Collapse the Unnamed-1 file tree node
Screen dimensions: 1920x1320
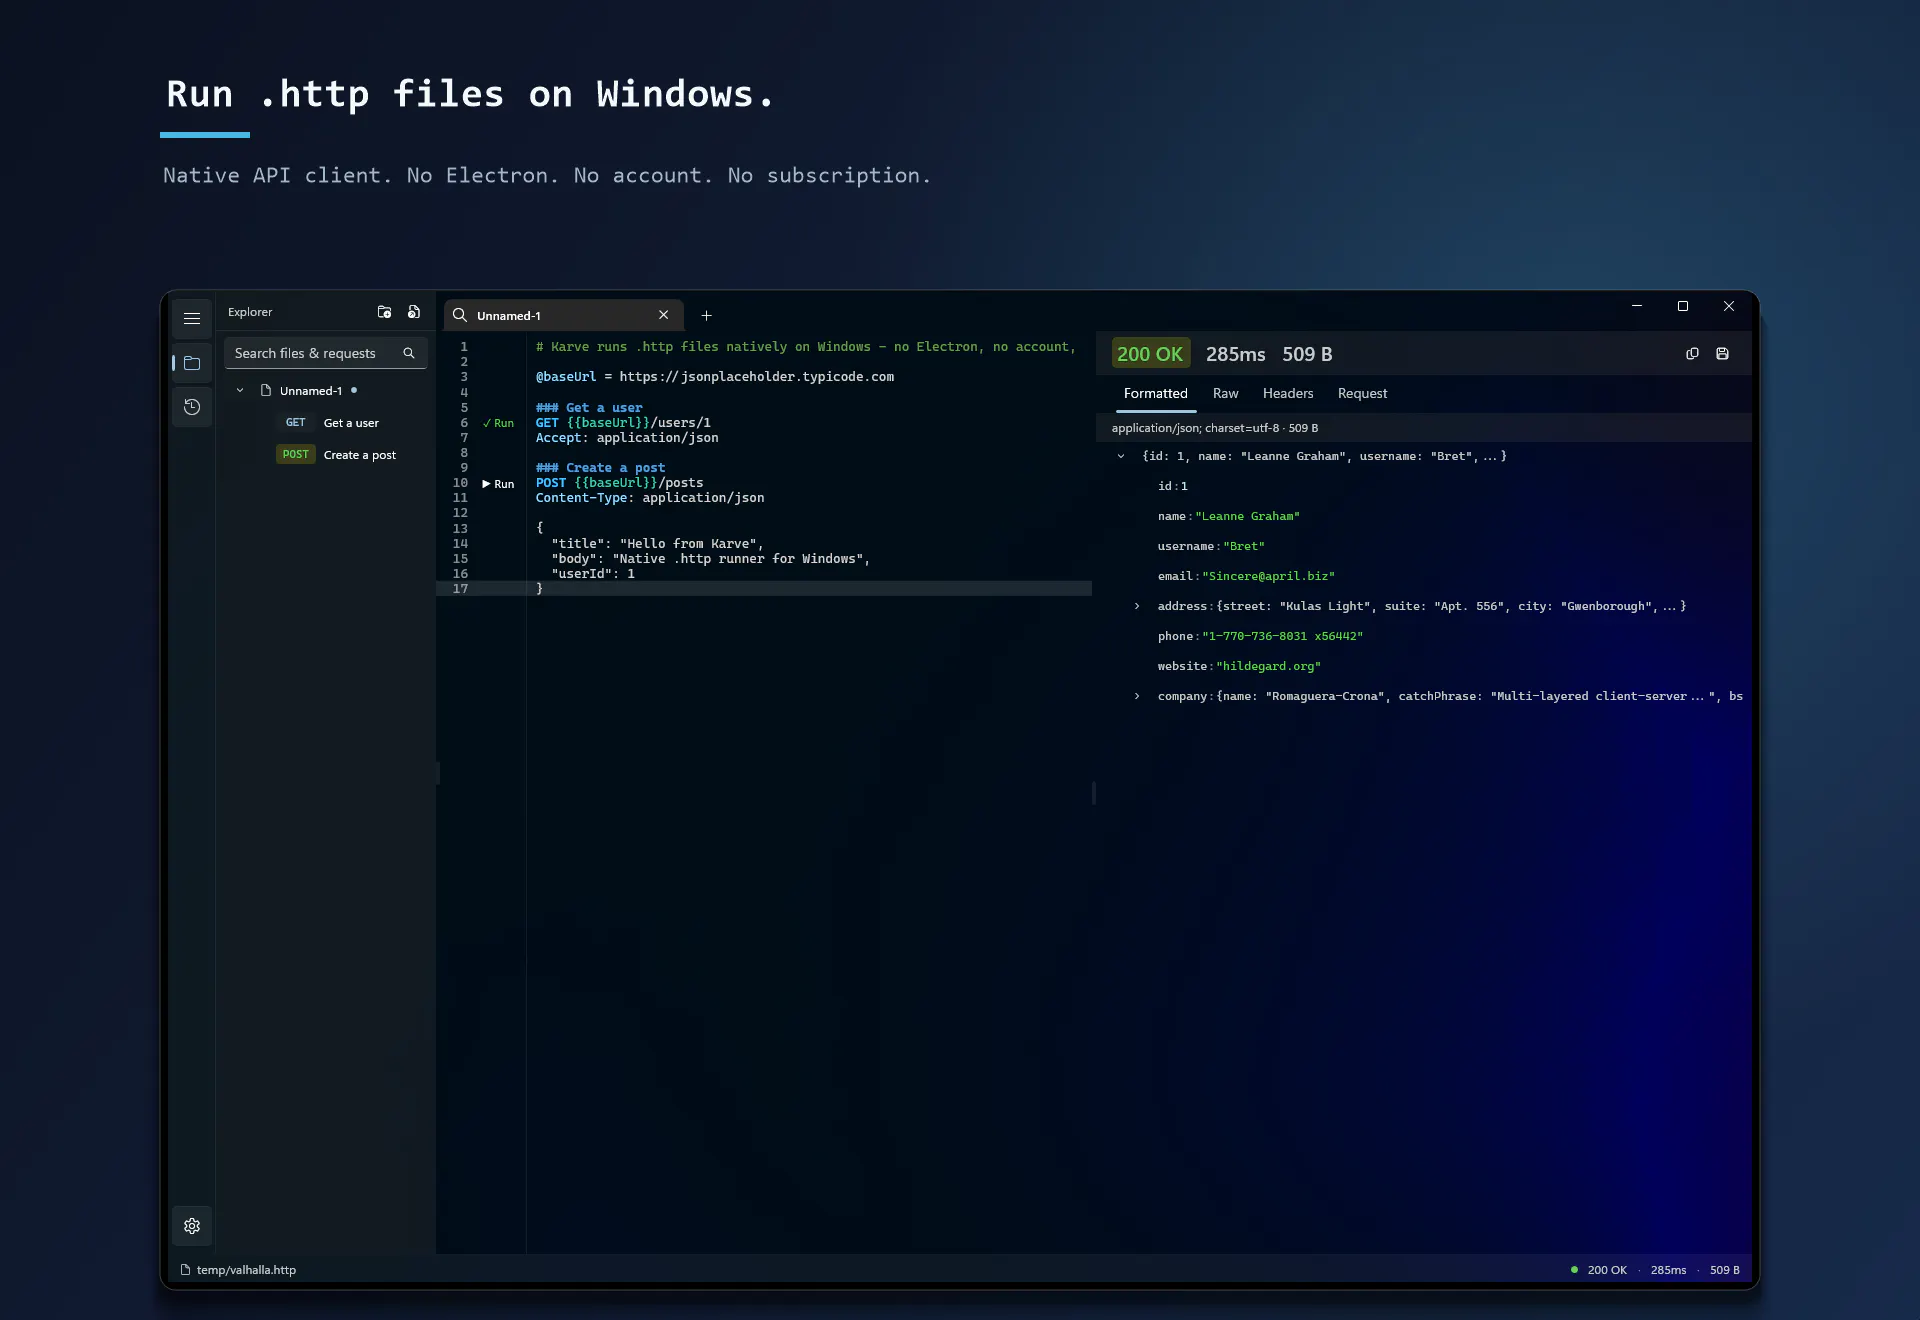click(240, 391)
